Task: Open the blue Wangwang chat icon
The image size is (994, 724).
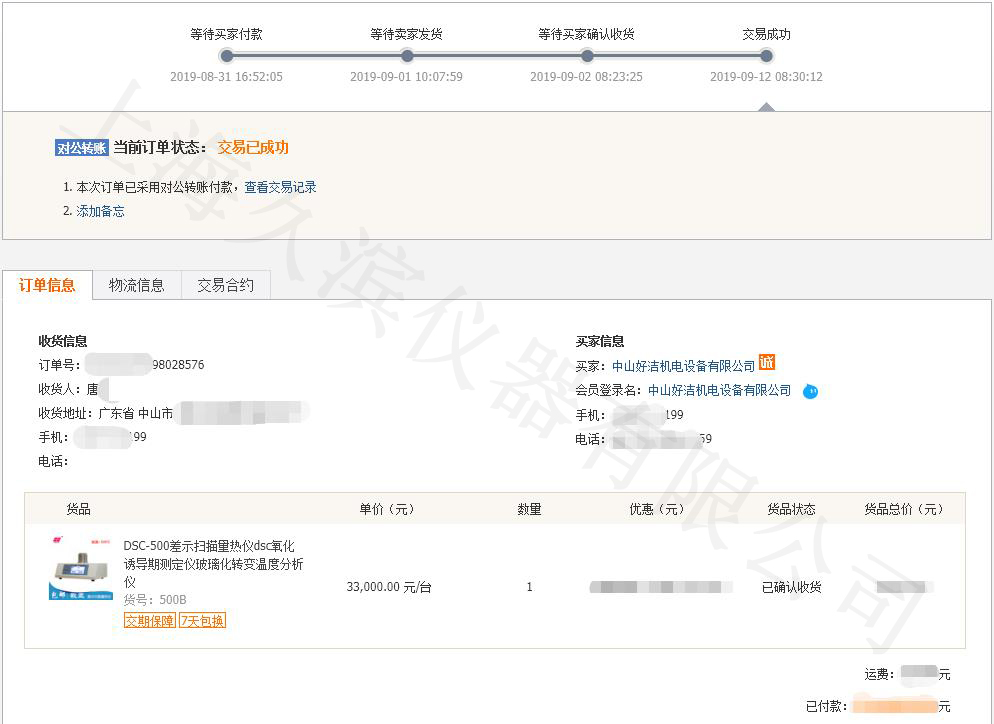Action: click(x=810, y=391)
